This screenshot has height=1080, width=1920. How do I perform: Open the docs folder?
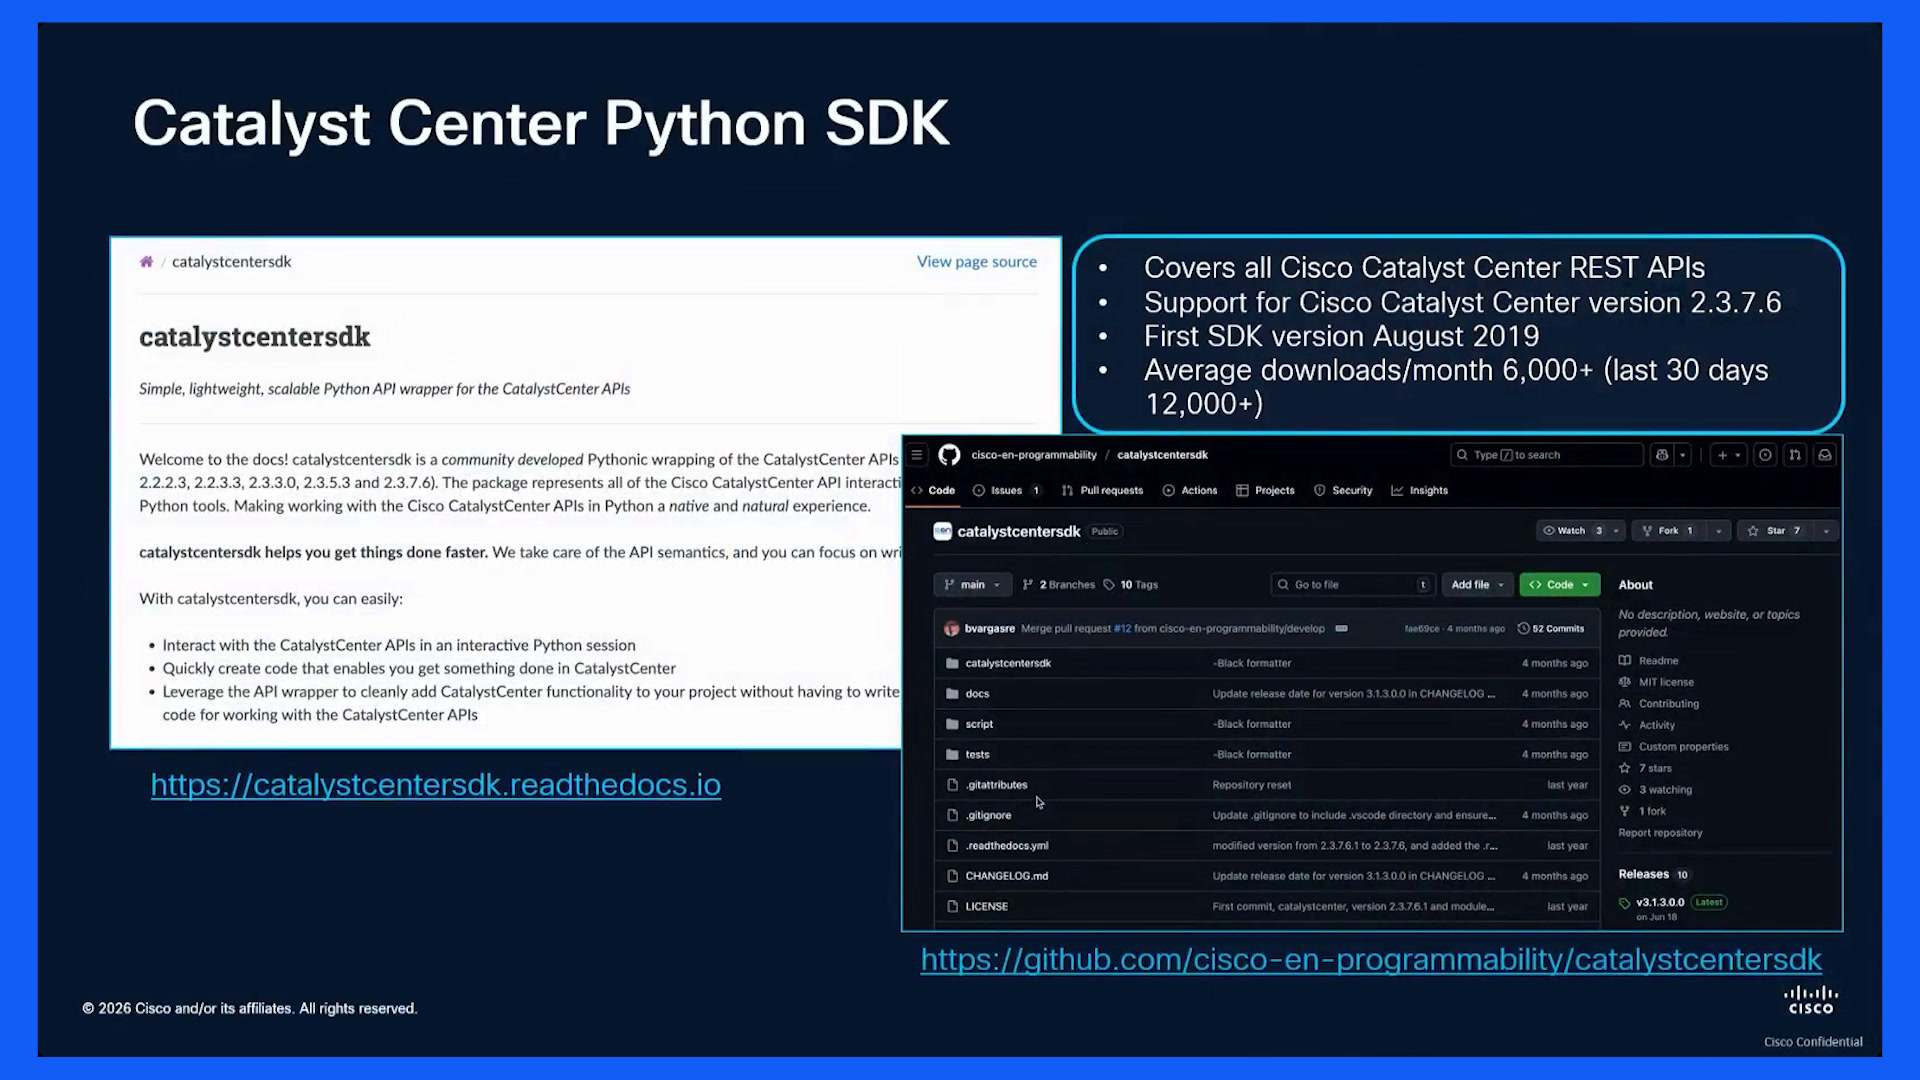point(977,694)
